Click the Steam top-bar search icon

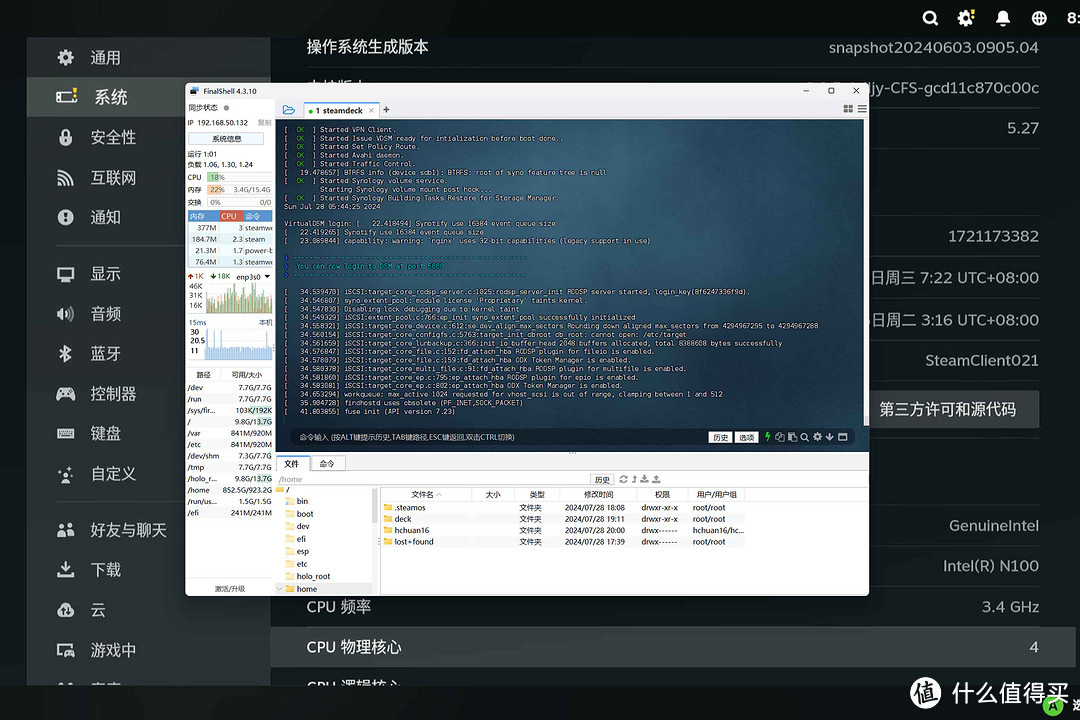(930, 18)
